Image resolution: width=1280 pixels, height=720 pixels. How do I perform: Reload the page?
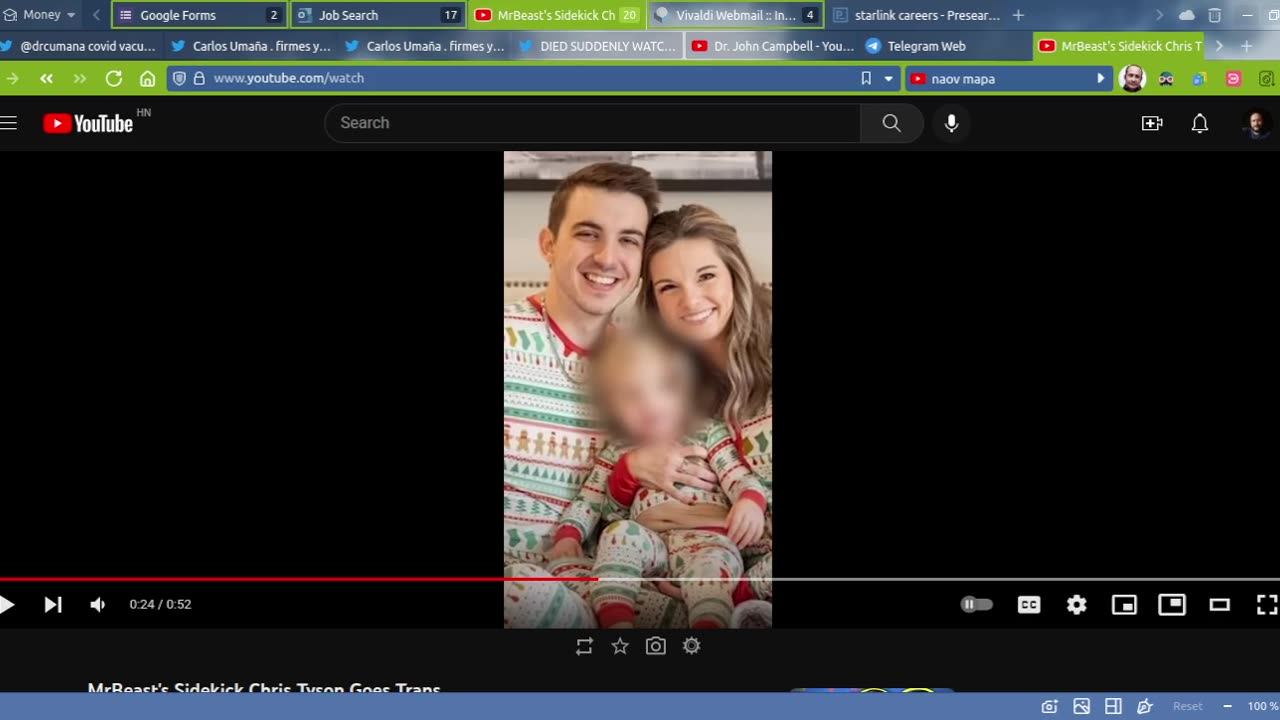[114, 78]
